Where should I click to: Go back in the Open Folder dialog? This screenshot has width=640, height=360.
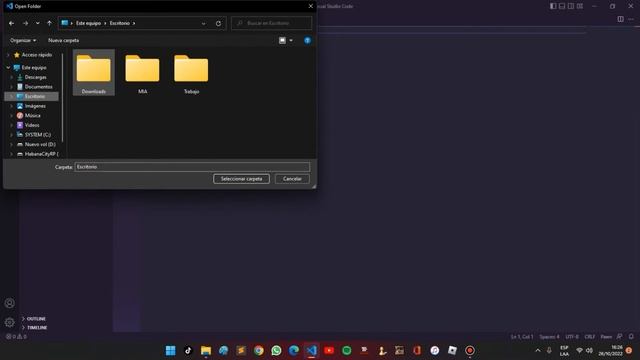(11, 23)
